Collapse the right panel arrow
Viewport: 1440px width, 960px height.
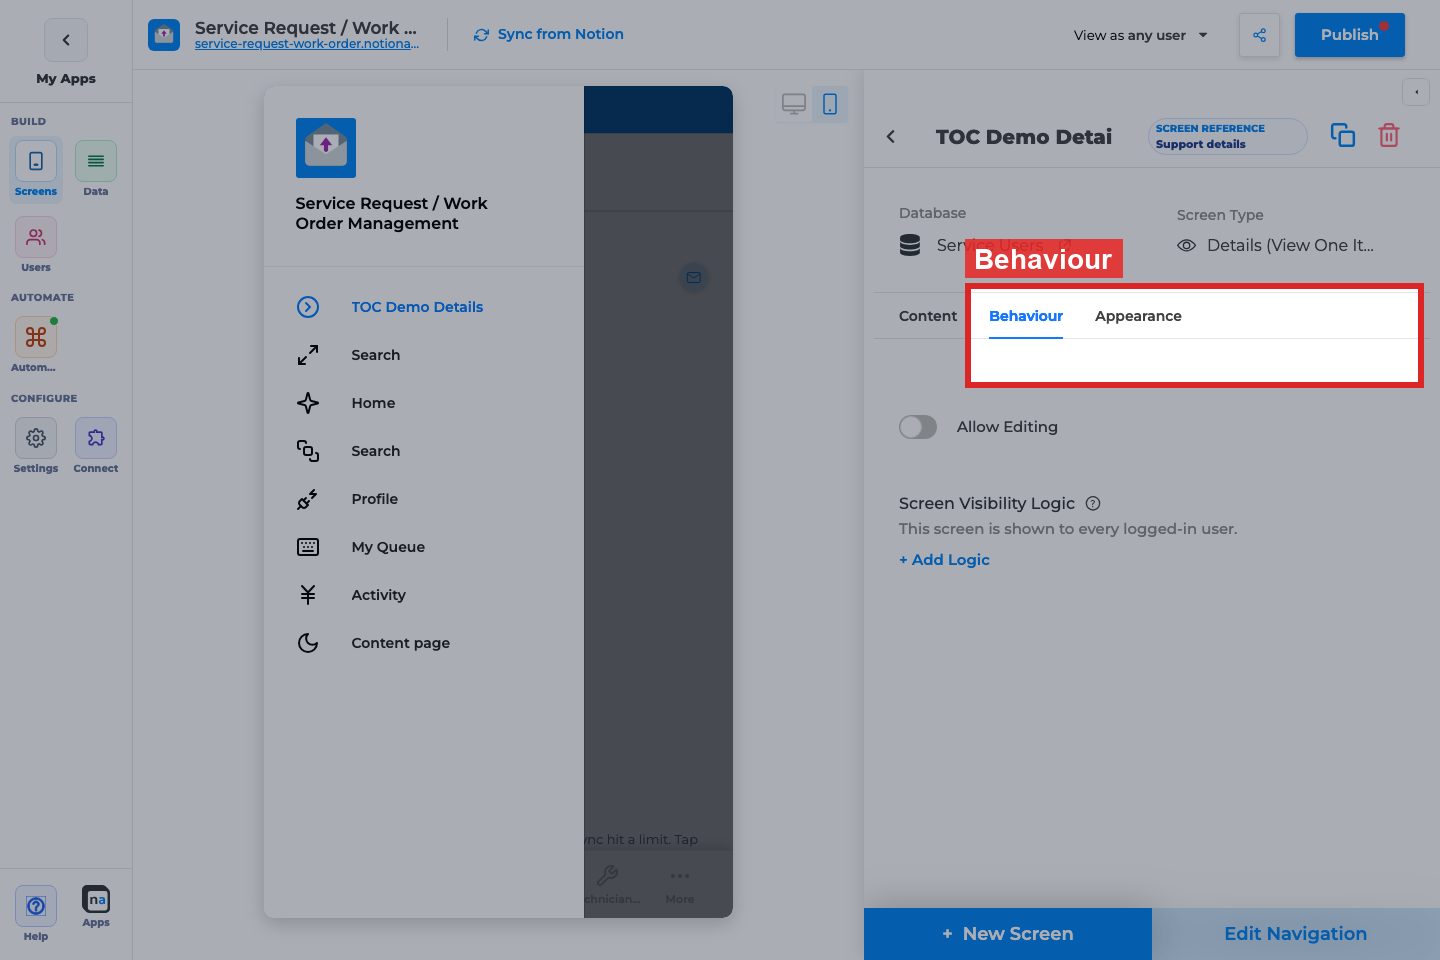click(x=1416, y=92)
